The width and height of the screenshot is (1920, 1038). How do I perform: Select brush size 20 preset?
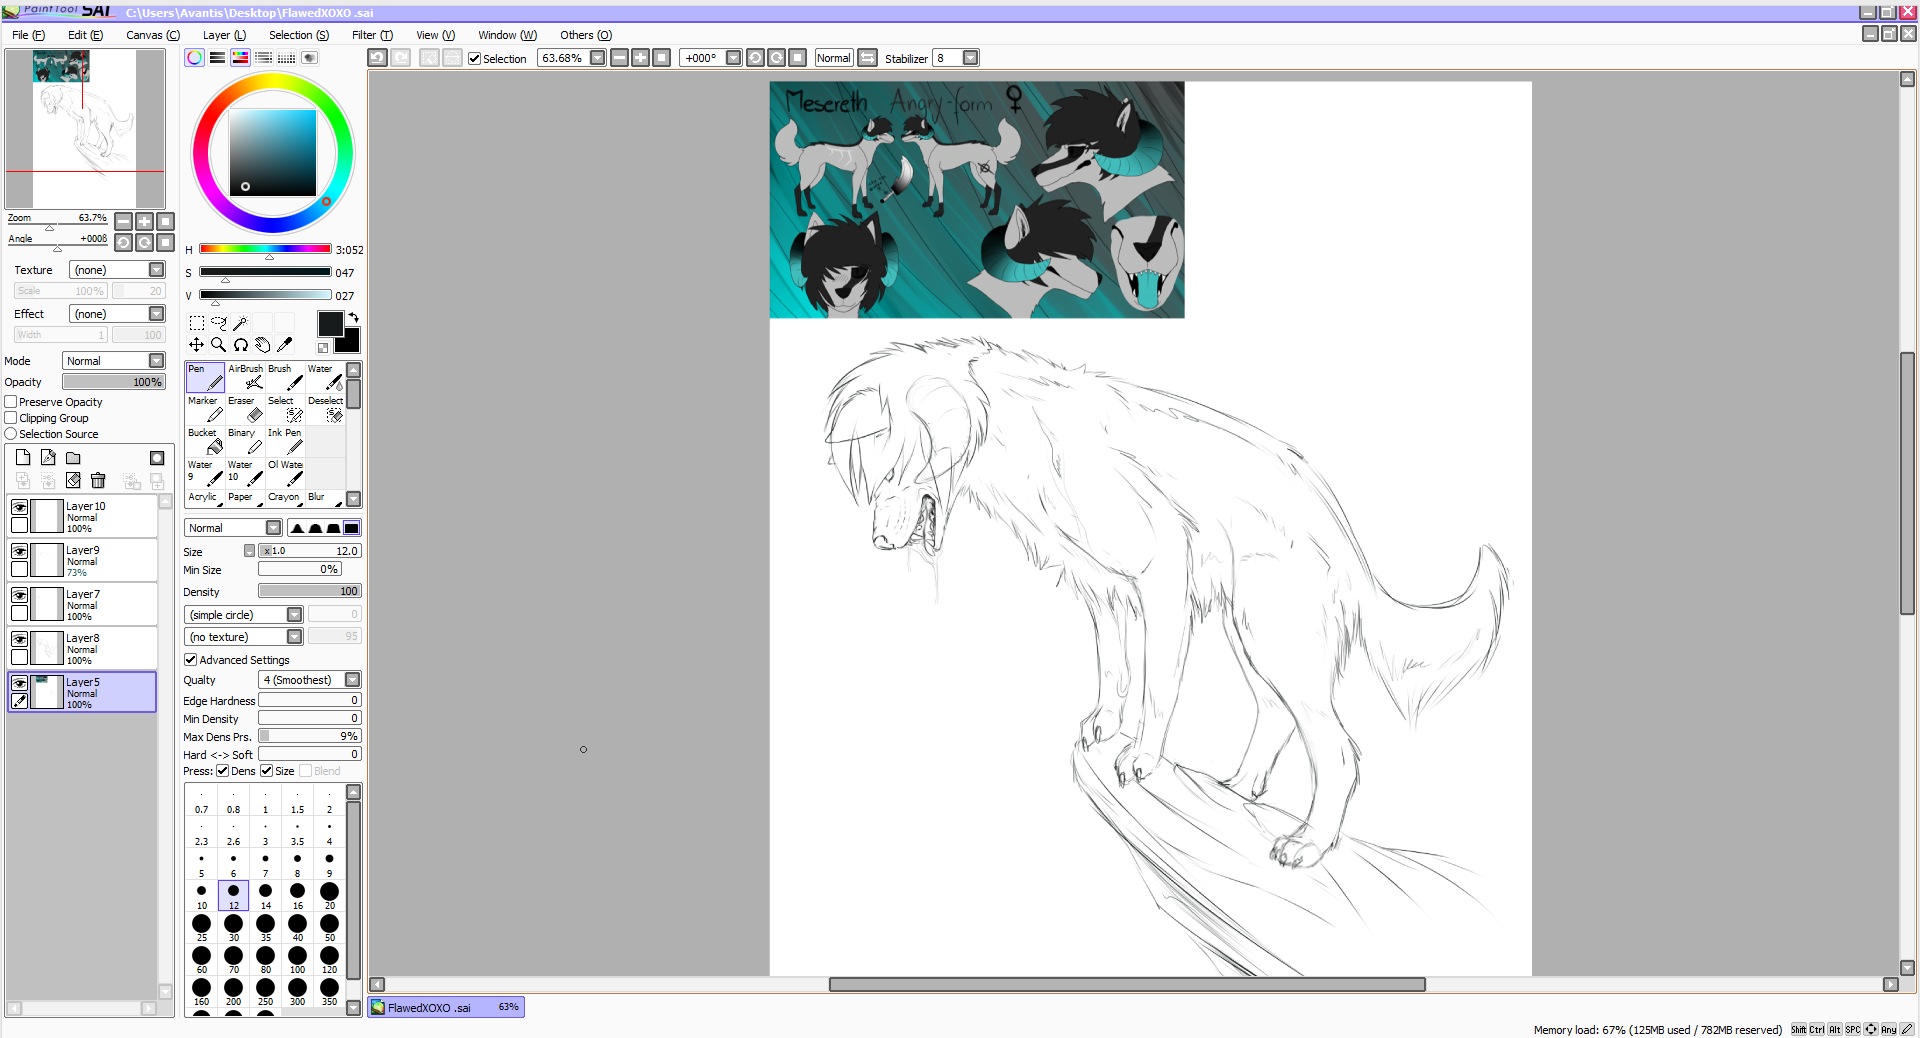pos(329,895)
